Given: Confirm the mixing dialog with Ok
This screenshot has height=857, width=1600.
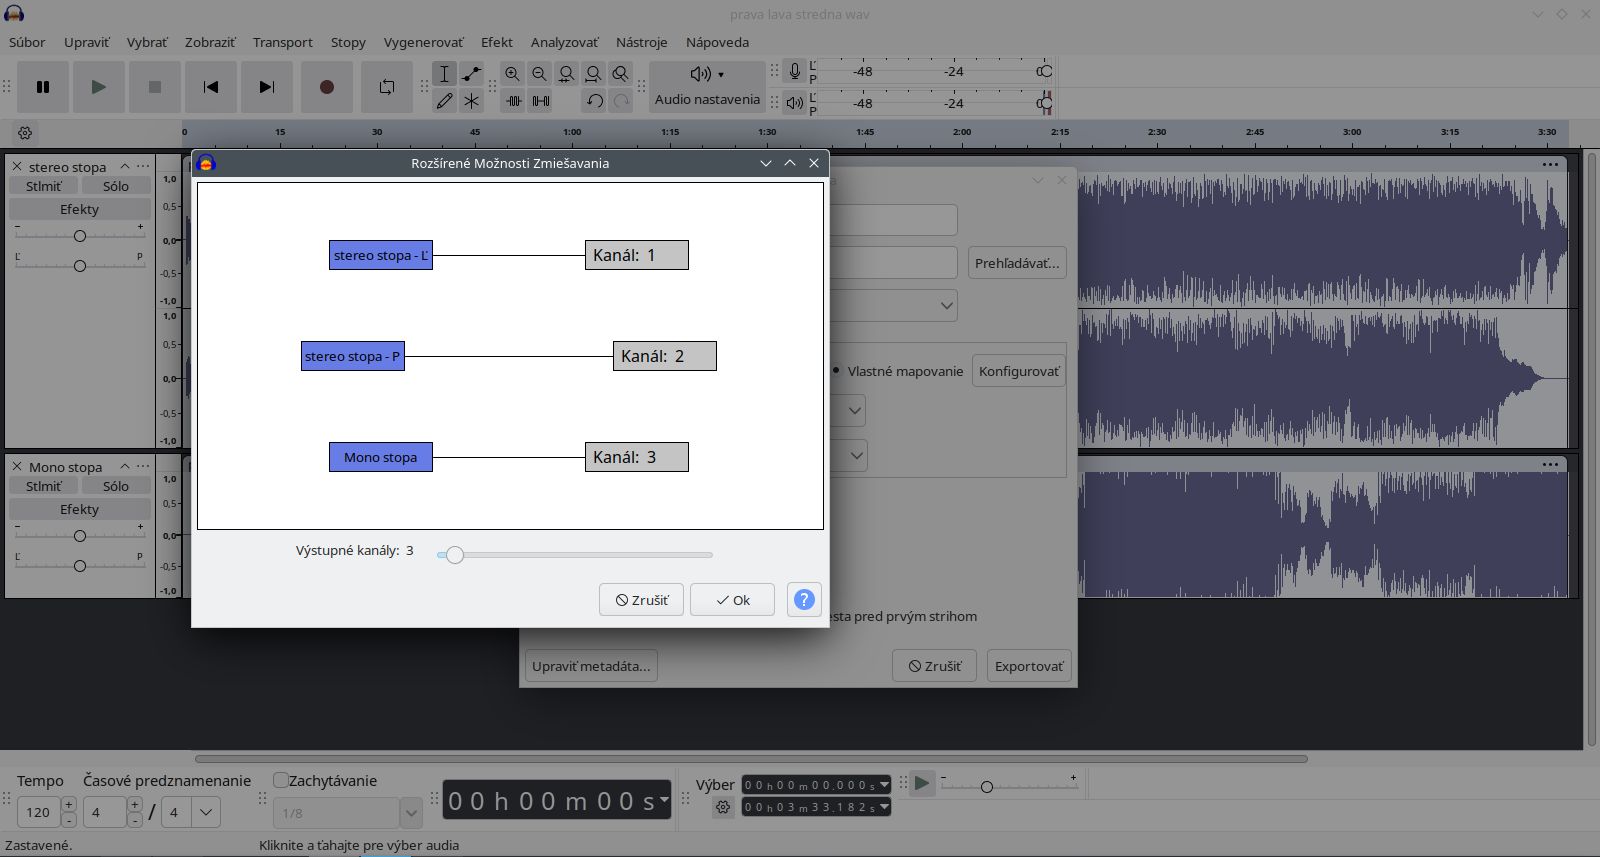Looking at the screenshot, I should point(732,600).
